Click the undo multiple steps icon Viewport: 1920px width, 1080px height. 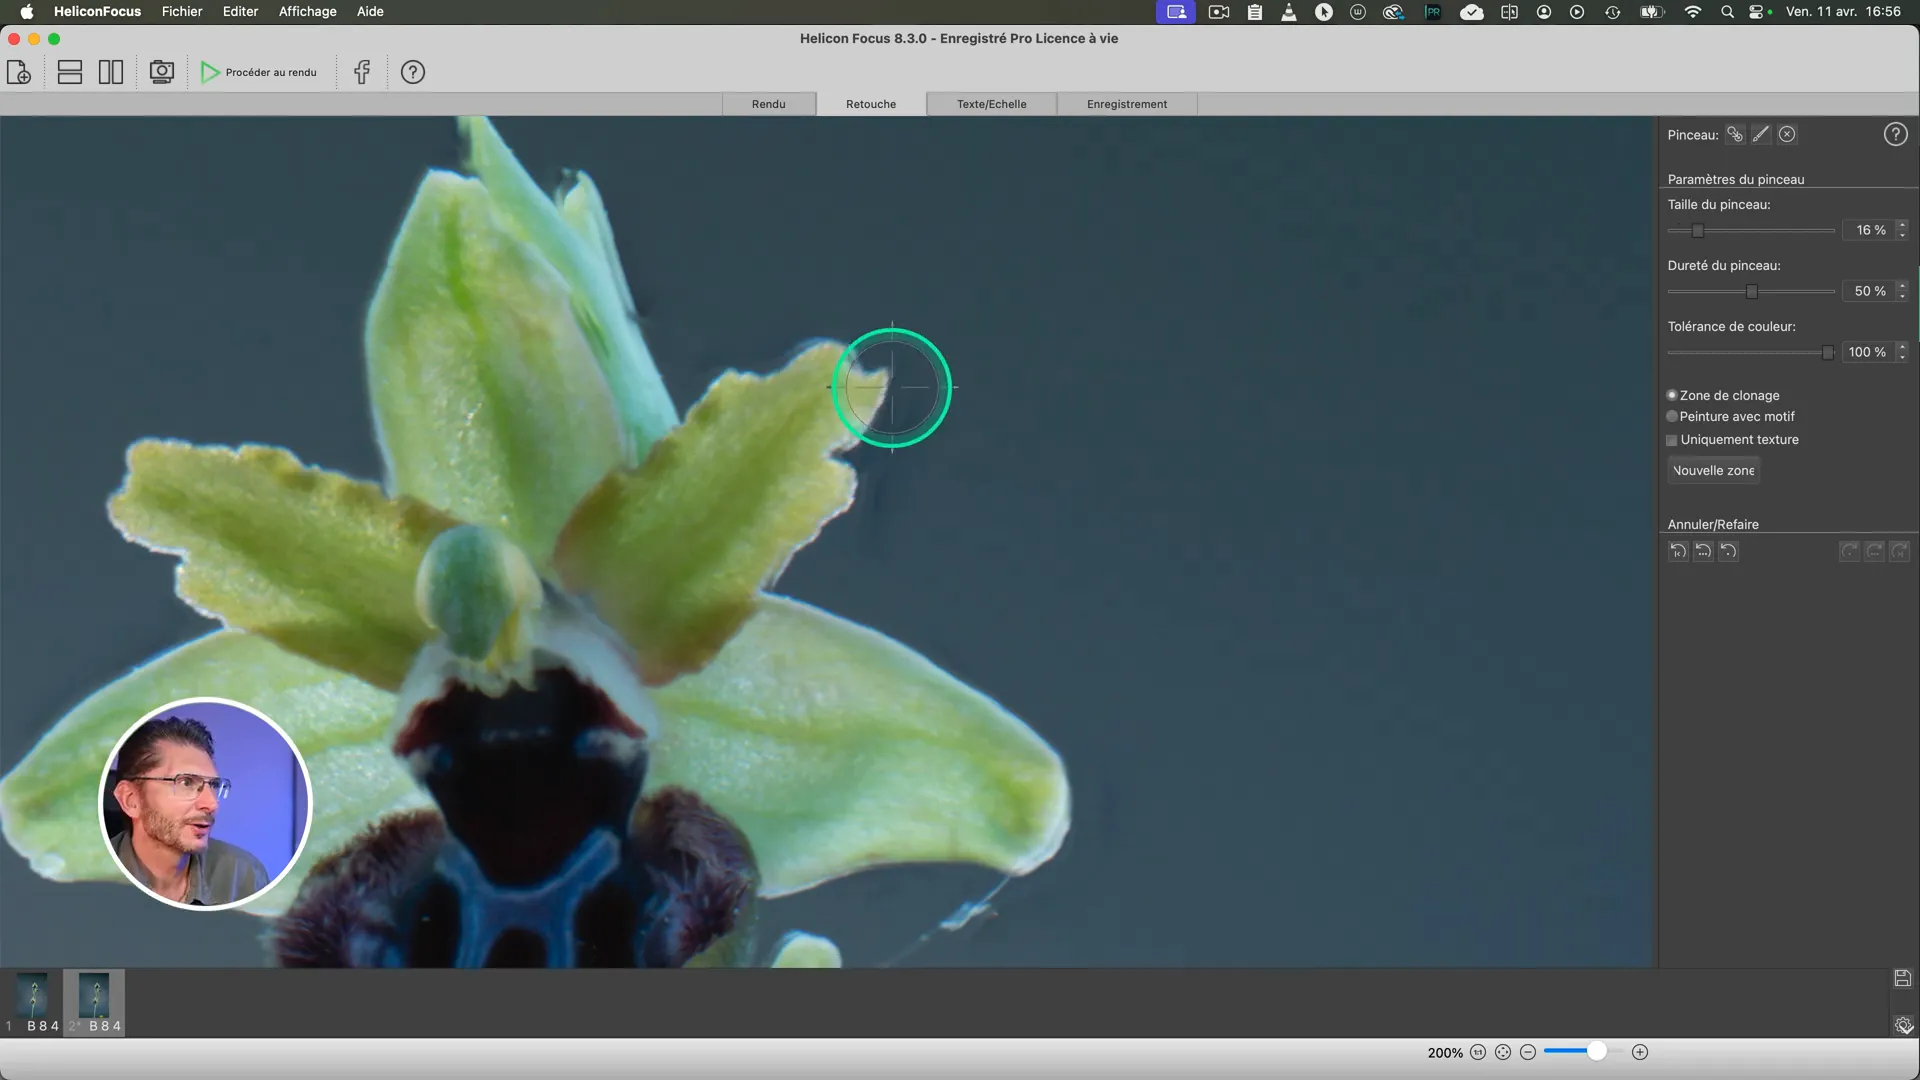[1703, 551]
